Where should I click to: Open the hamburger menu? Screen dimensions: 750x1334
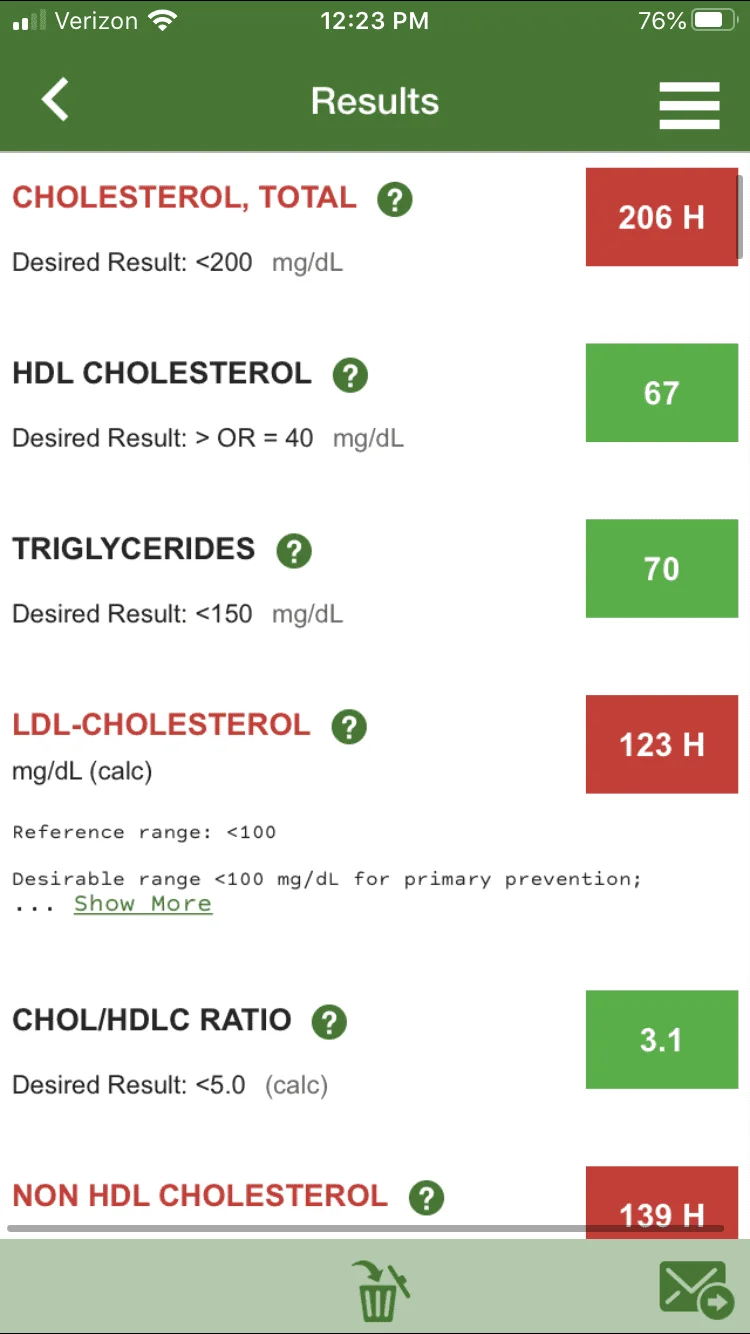pyautogui.click(x=689, y=104)
